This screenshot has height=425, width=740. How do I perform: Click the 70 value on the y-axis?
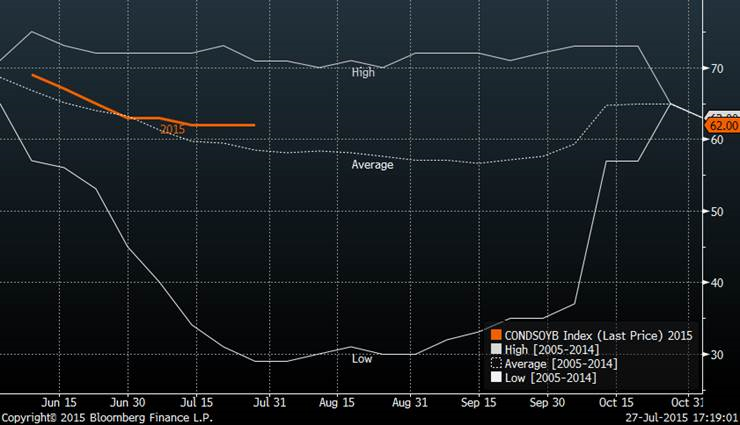pos(717,69)
